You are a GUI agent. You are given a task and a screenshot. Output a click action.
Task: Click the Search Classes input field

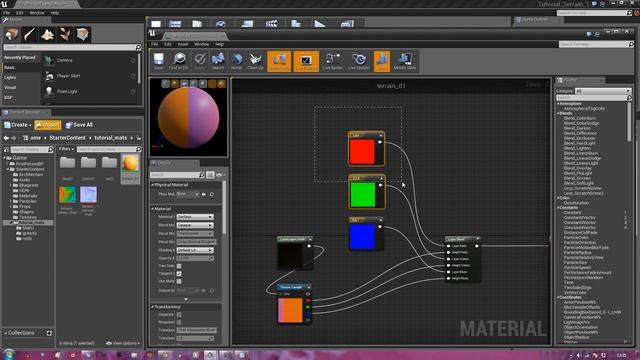click(x=72, y=47)
